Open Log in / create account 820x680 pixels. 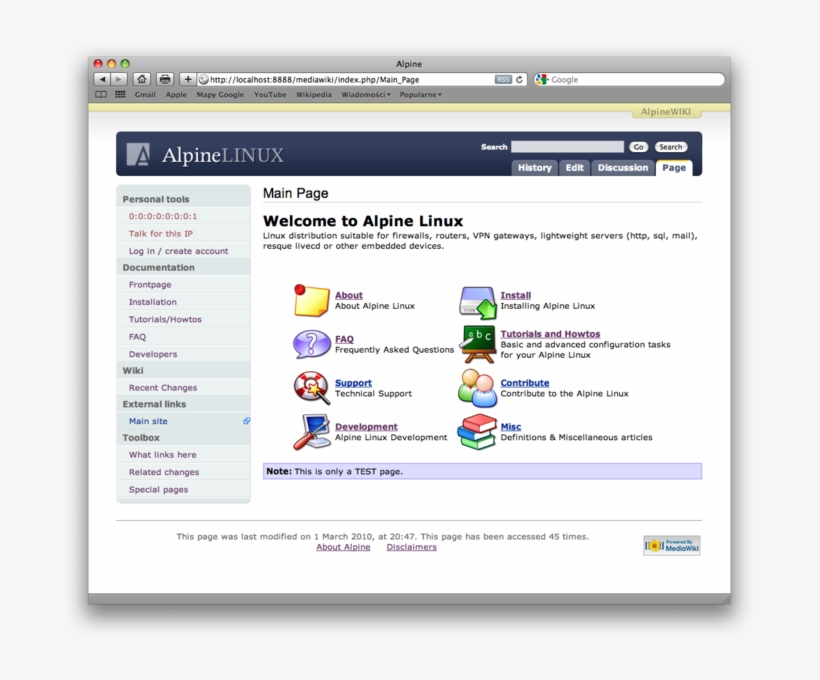(178, 251)
